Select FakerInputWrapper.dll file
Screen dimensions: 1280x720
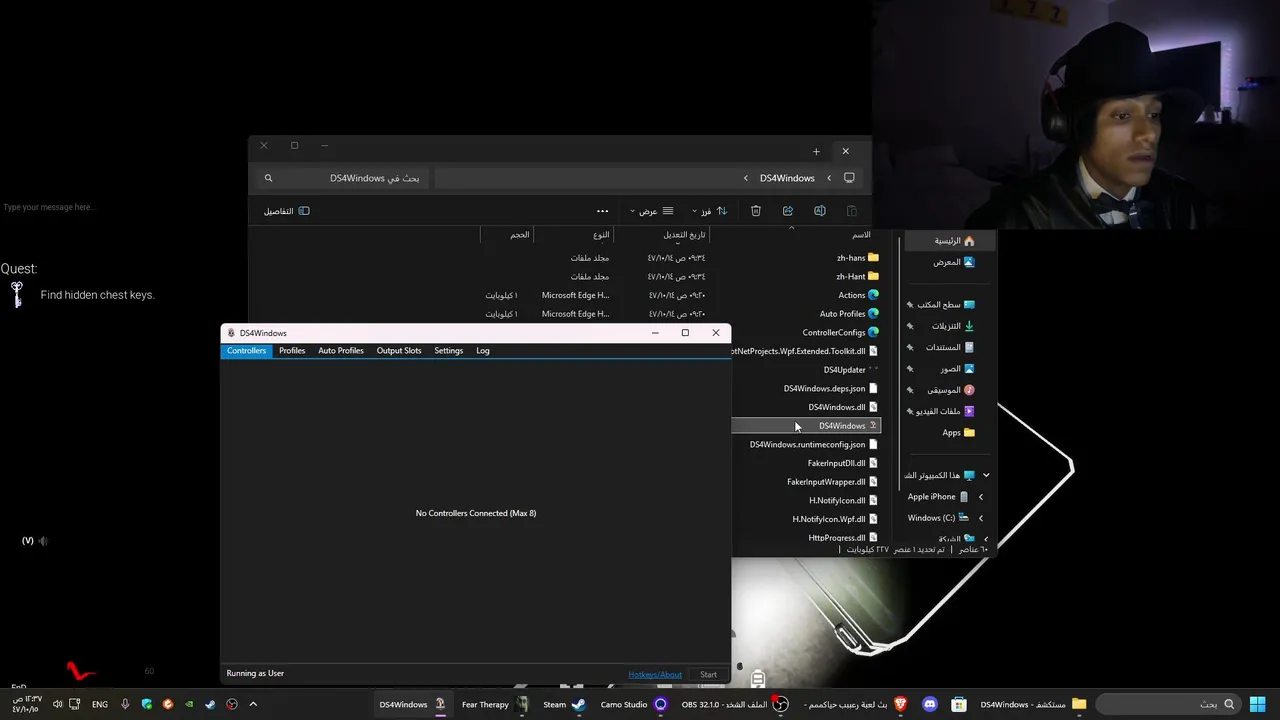833,482
